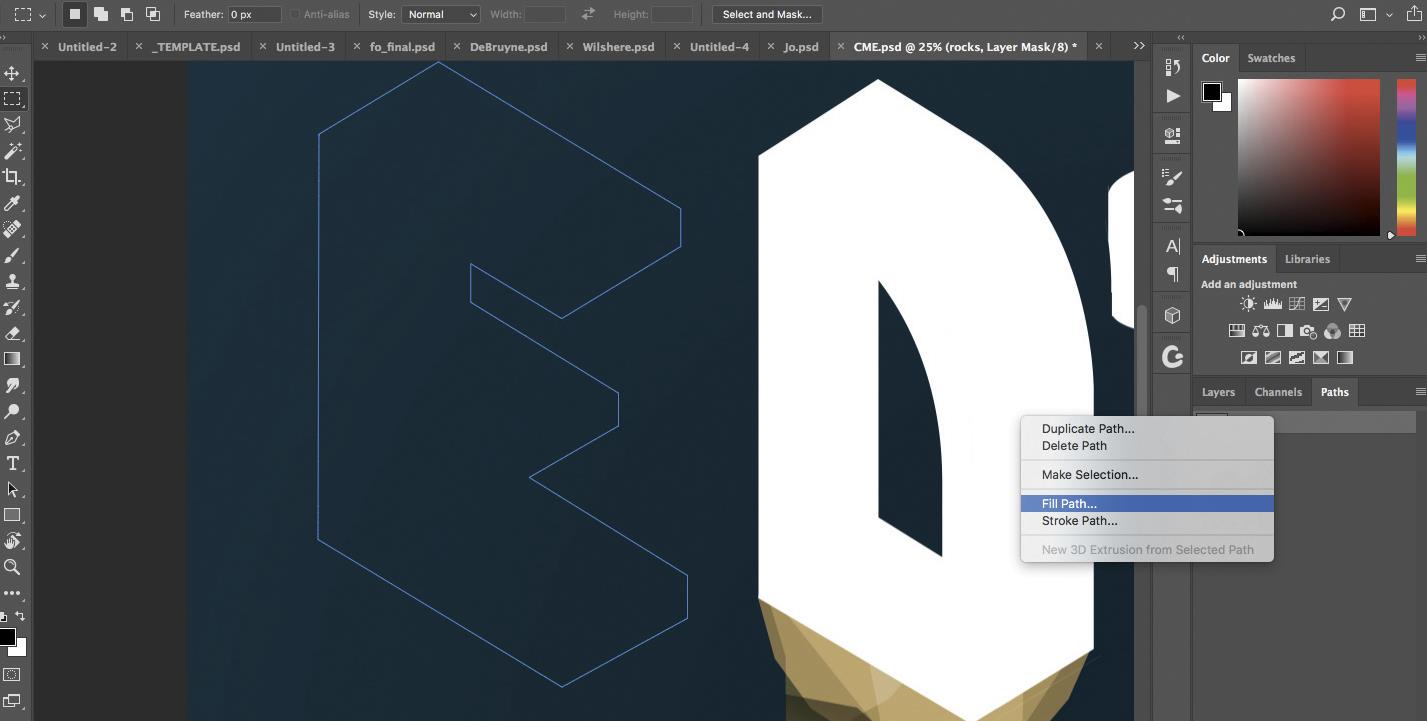Image resolution: width=1427 pixels, height=721 pixels.
Task: Select the Spot Healing Brush tool
Action: [13, 229]
